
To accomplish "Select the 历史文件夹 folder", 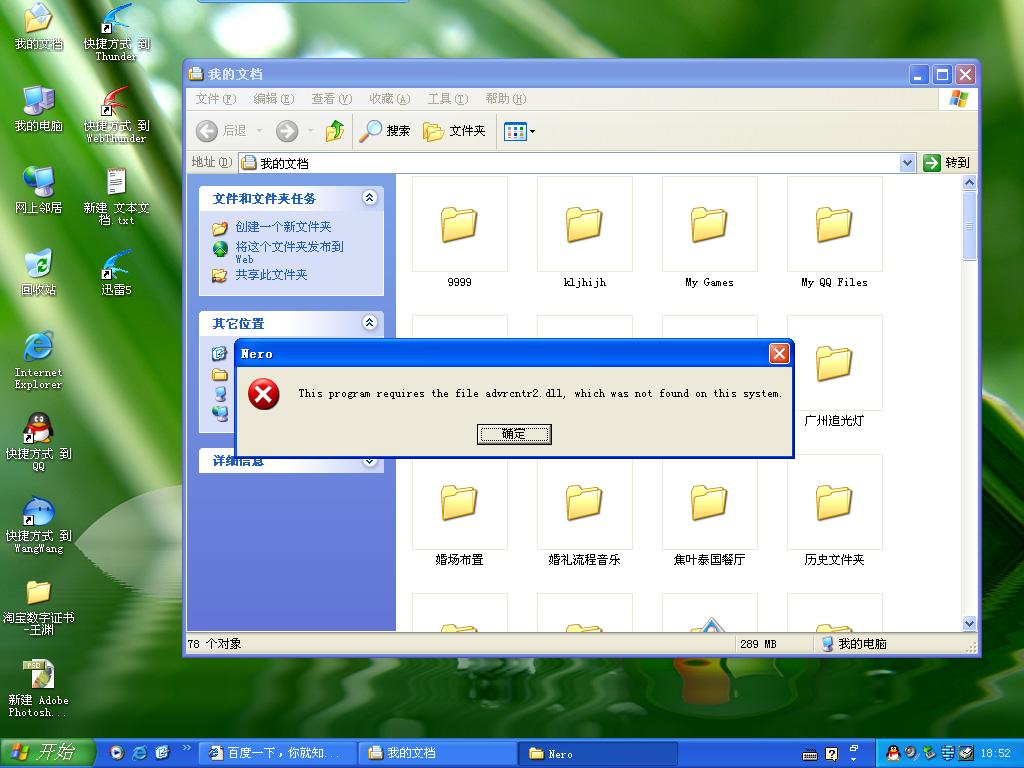I will tap(835, 511).
